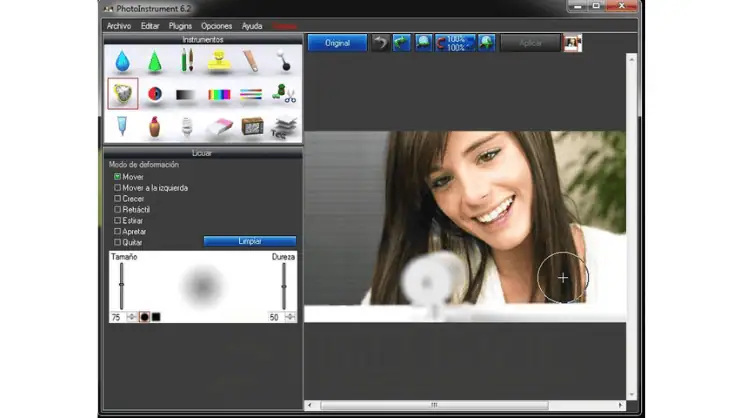Screen dimensions: 743x418
Task: Select the light blue tube tool
Action: pos(122,127)
